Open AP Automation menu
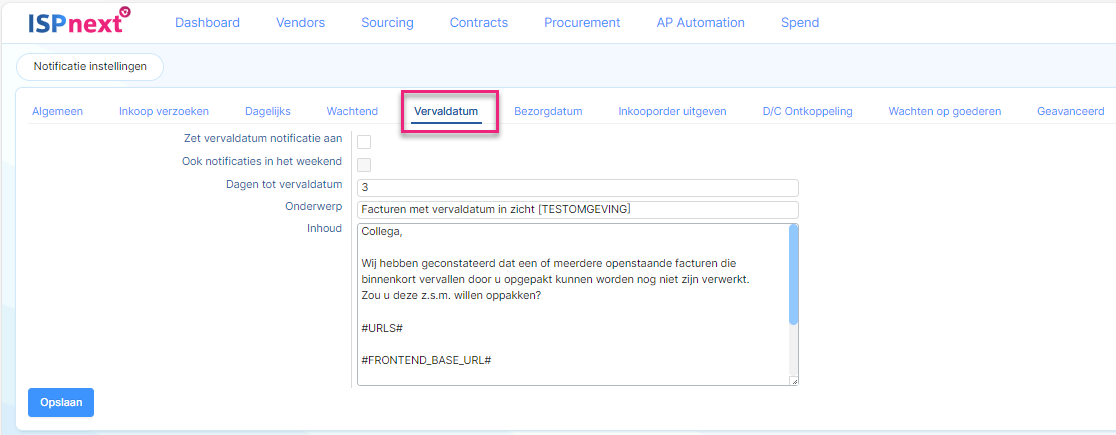The image size is (1116, 435). [x=700, y=23]
